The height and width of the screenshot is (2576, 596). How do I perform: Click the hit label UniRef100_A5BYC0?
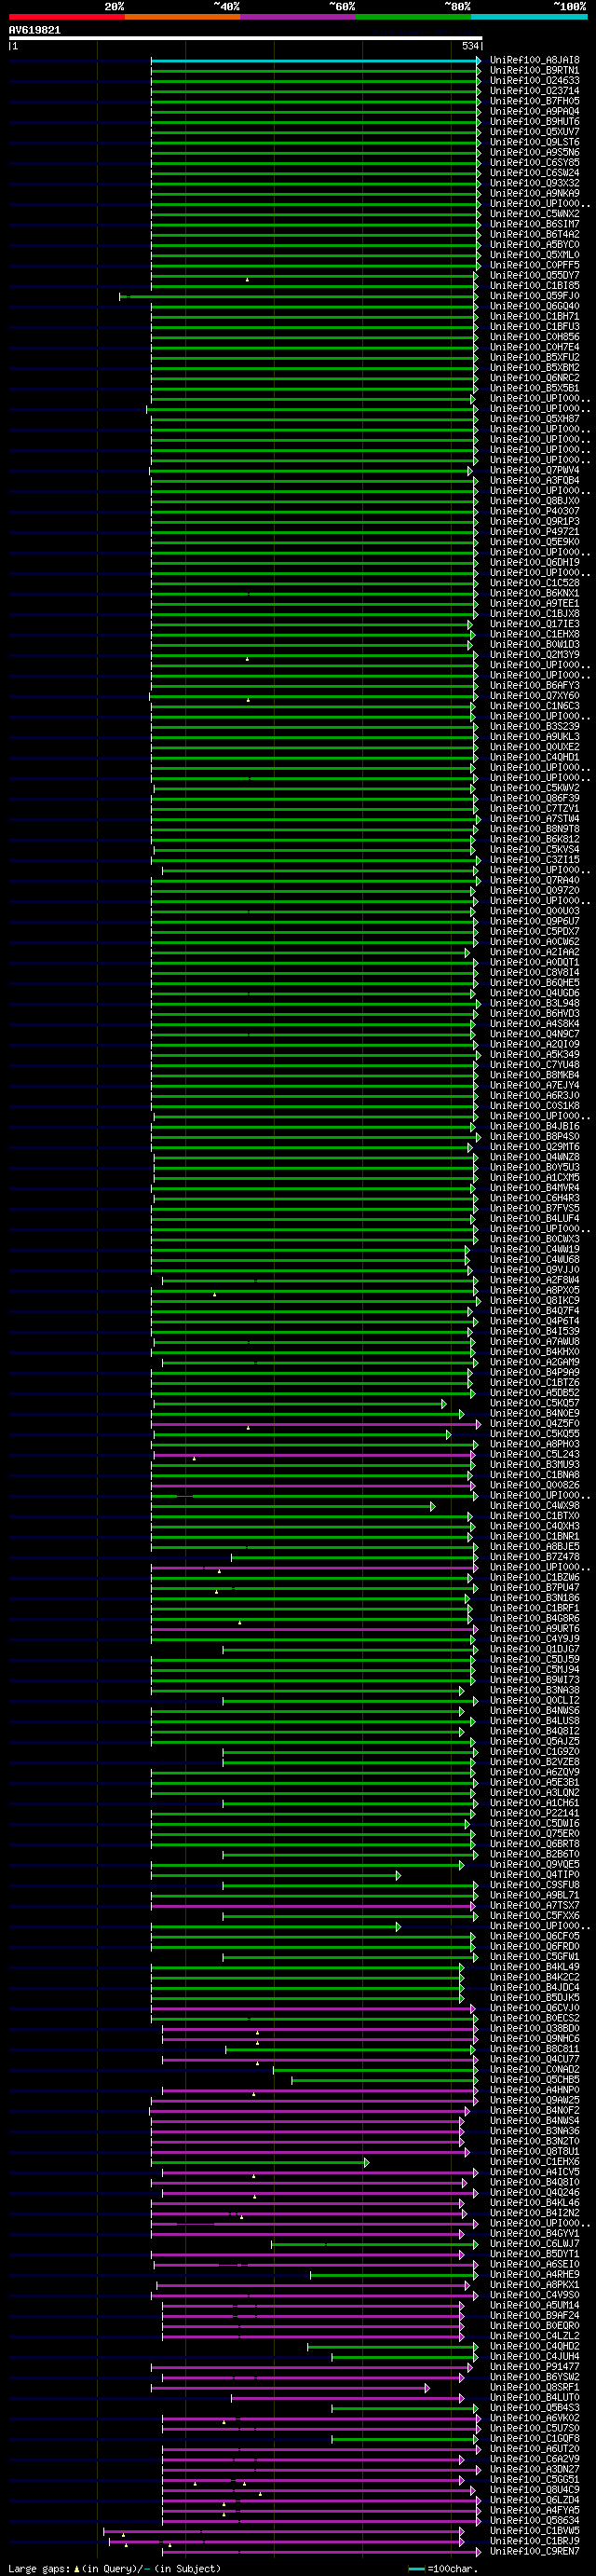click(534, 245)
